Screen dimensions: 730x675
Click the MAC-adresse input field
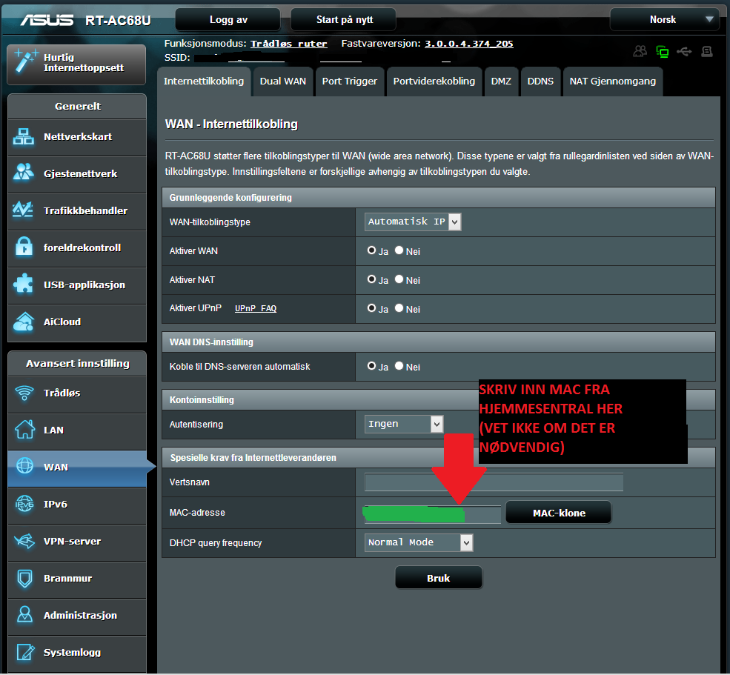[432, 513]
